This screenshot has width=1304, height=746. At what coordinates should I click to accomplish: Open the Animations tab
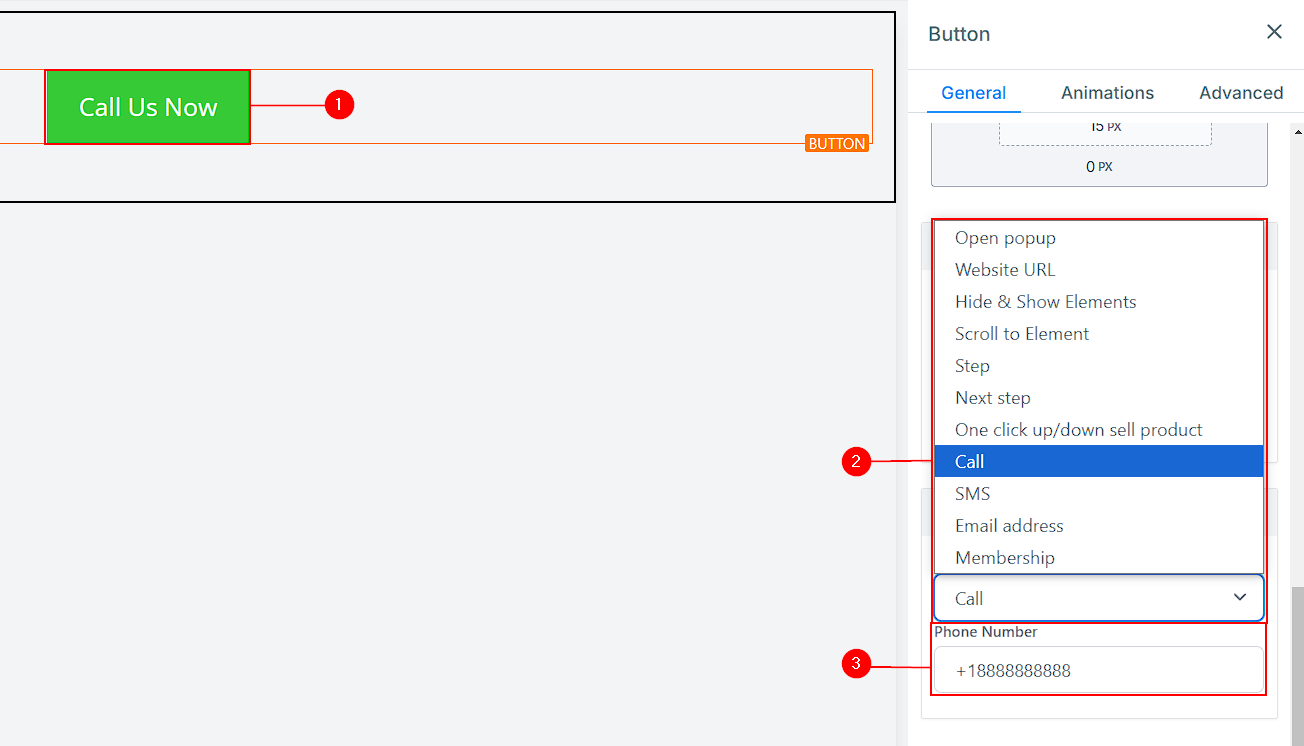1107,93
